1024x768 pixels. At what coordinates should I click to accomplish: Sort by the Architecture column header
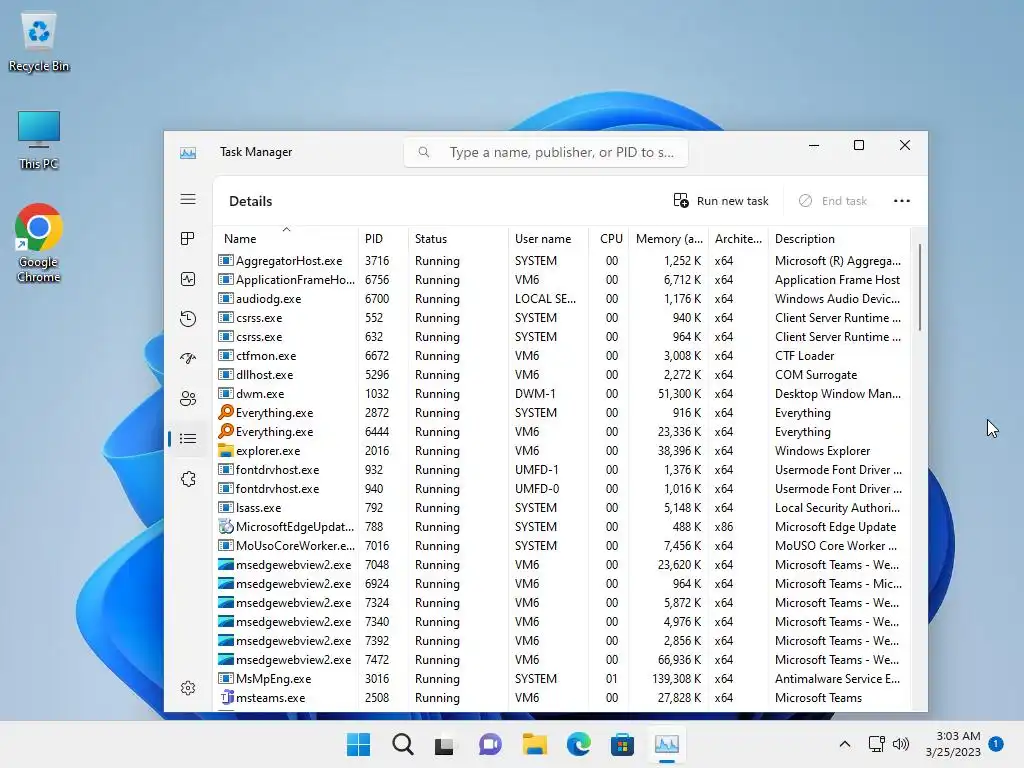coord(739,239)
